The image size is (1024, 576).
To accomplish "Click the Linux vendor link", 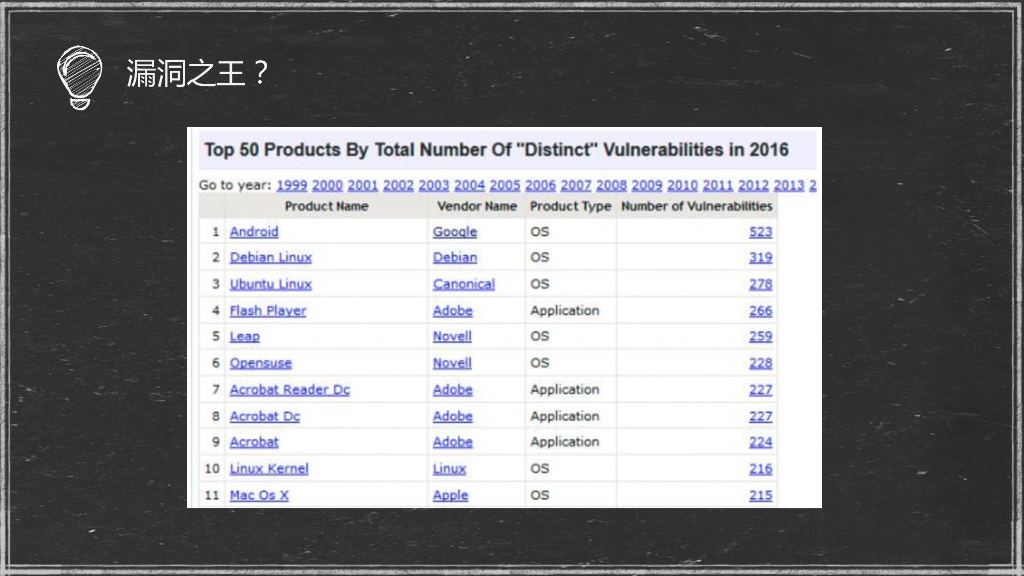I will pos(449,469).
